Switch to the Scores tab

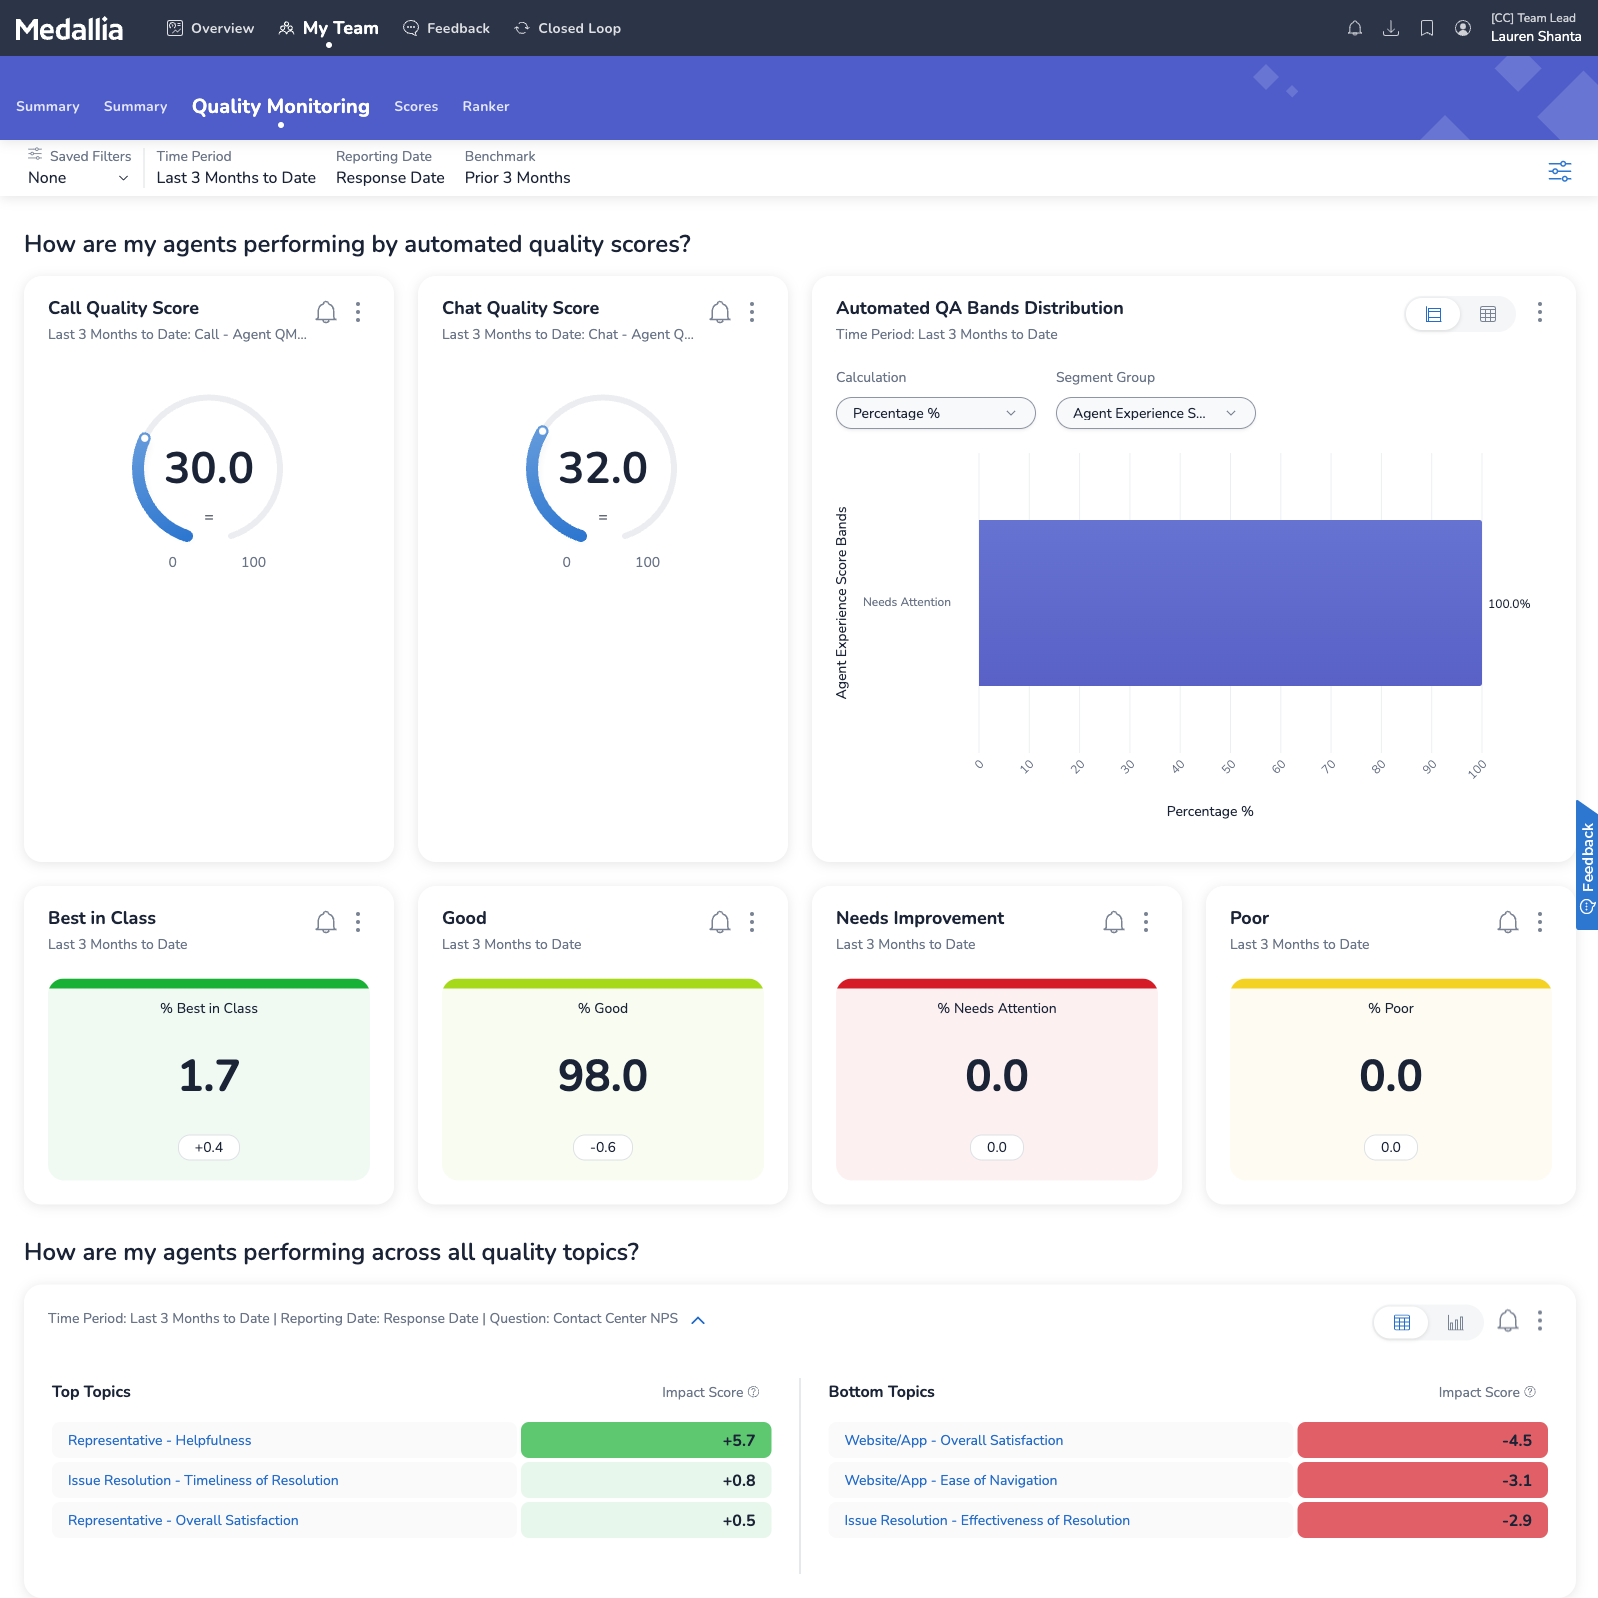pos(416,106)
